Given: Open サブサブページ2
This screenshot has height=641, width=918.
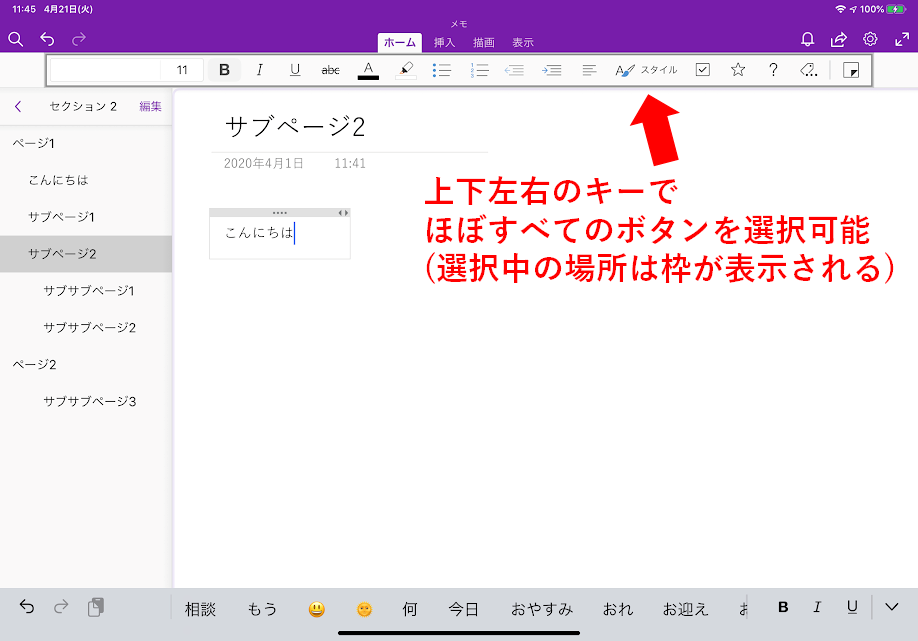Looking at the screenshot, I should click(x=86, y=328).
